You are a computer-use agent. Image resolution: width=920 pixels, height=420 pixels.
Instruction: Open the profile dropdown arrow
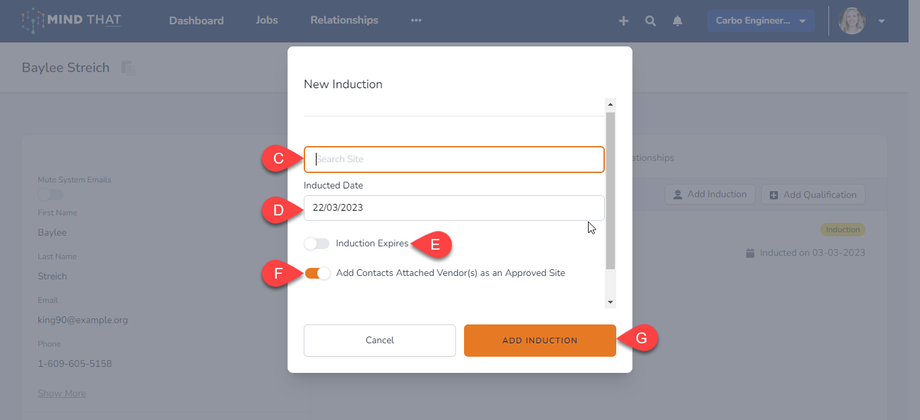coord(881,21)
